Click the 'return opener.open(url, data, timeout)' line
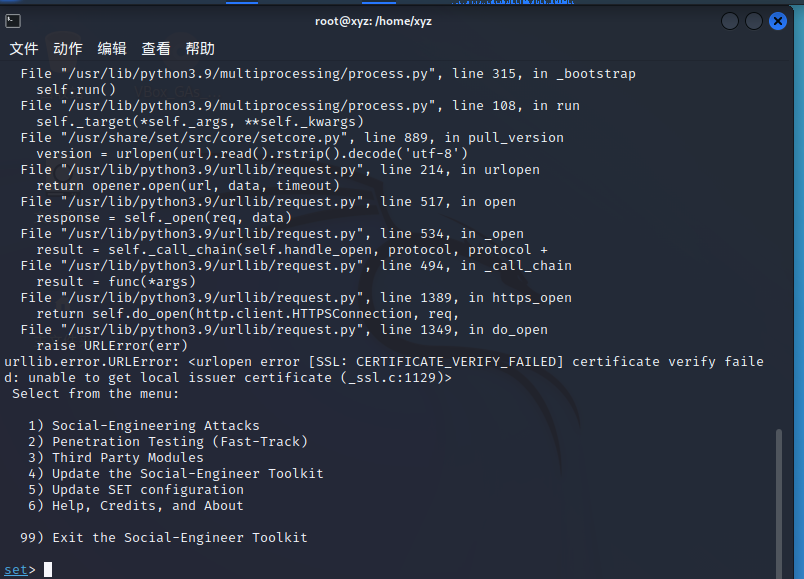 coord(188,186)
